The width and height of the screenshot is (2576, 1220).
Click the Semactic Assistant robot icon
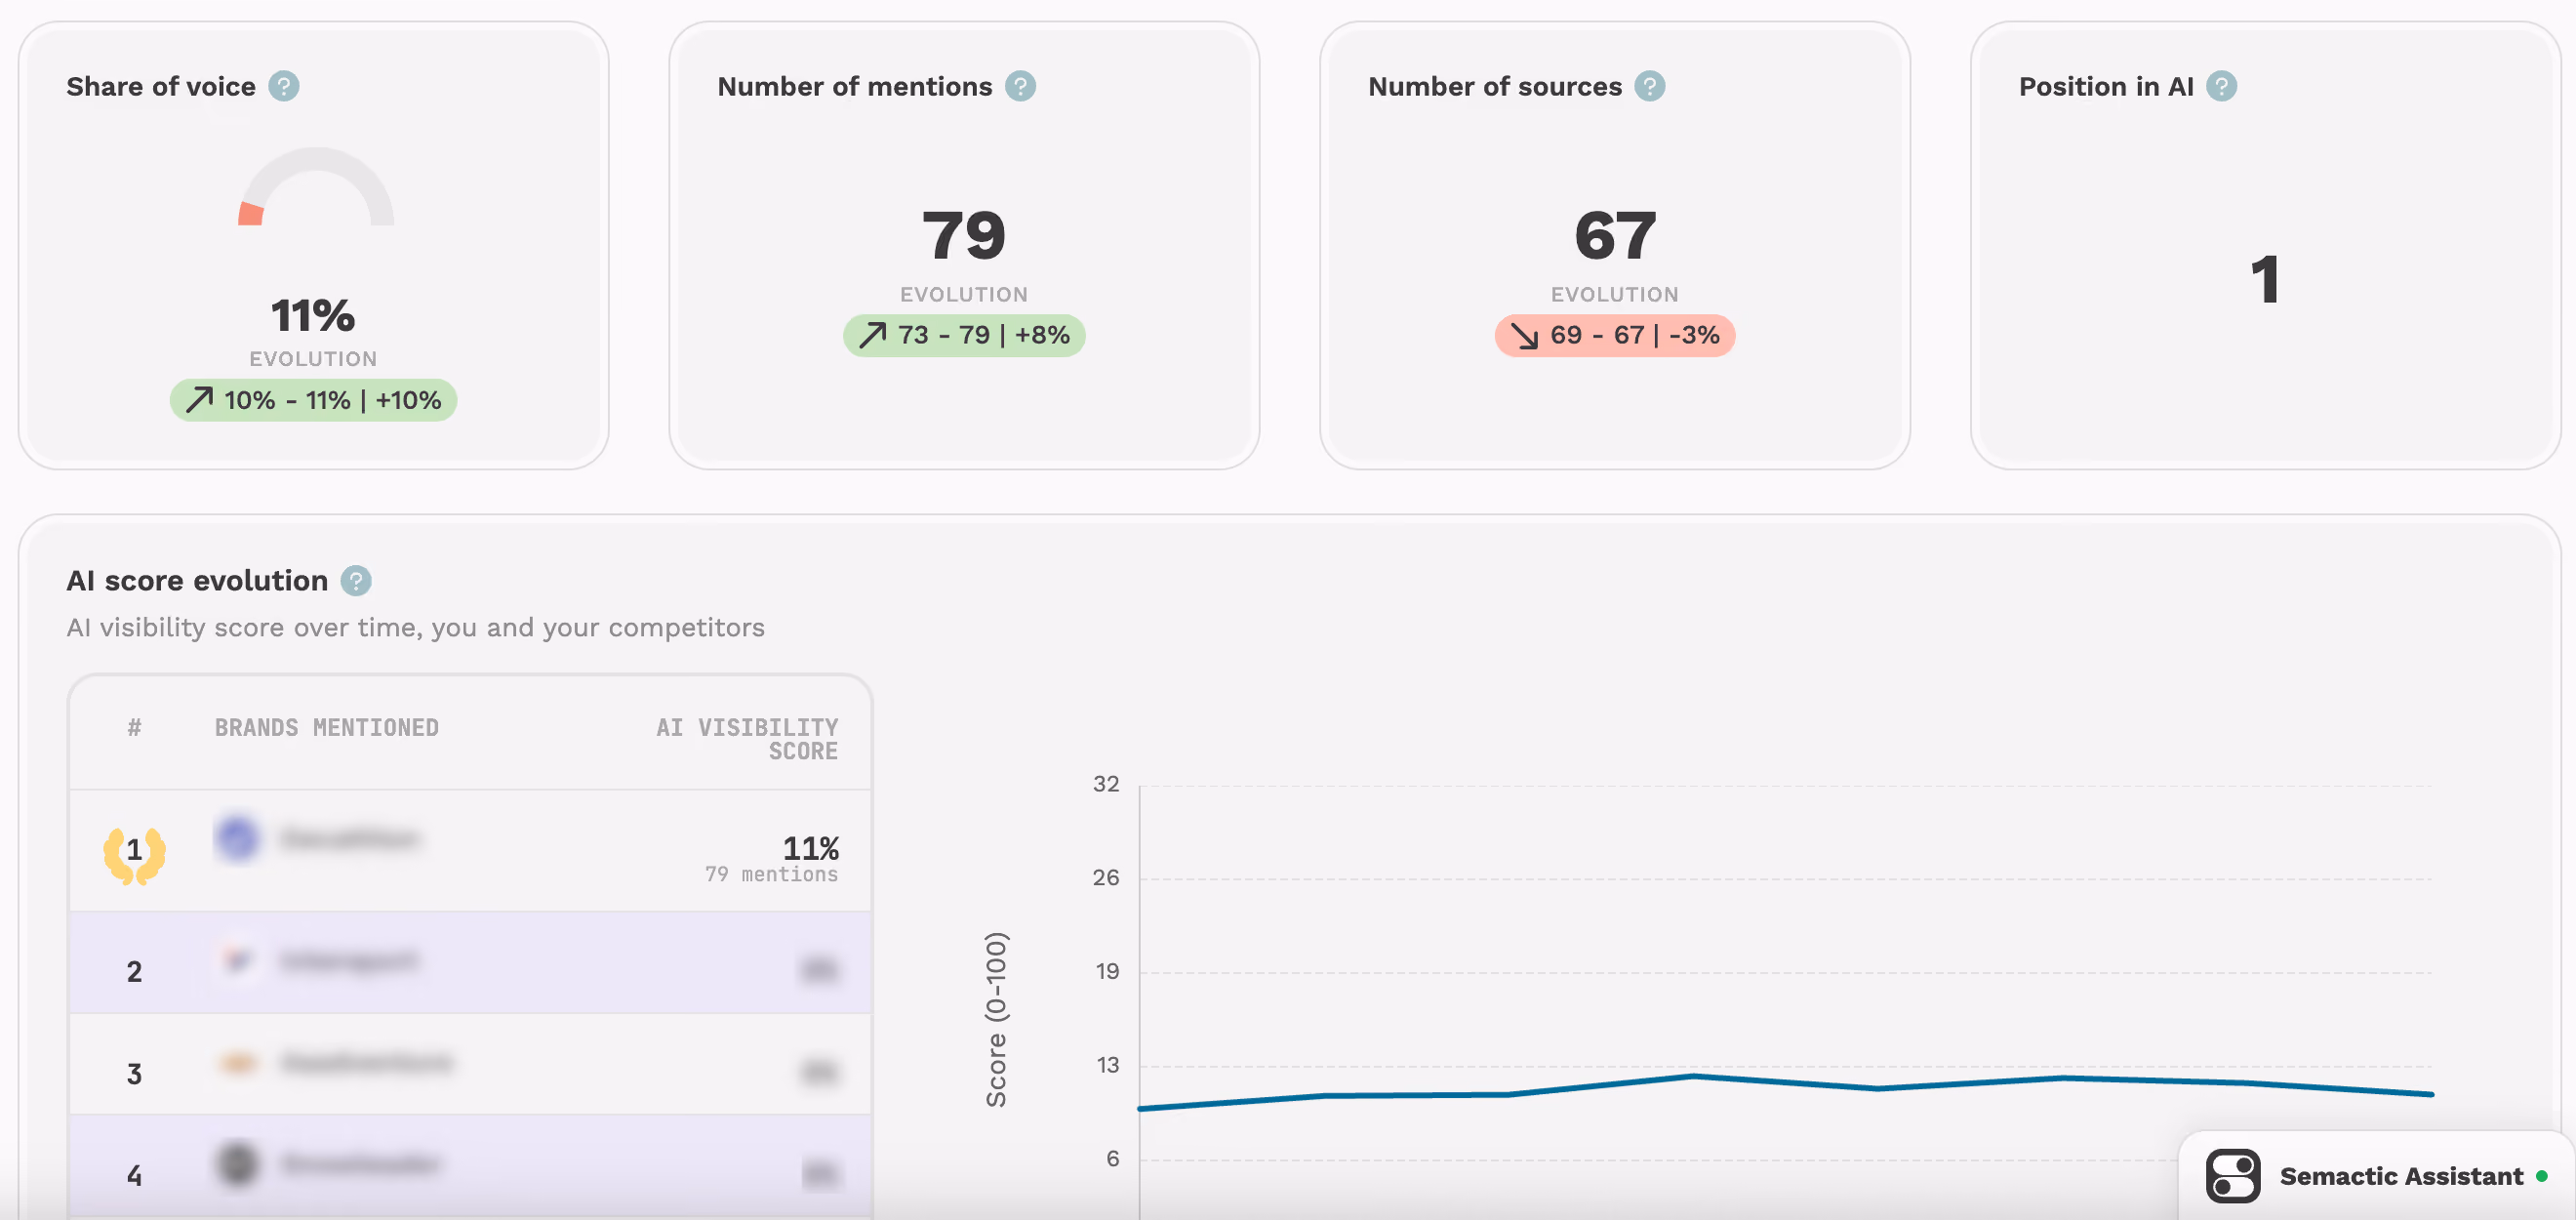click(2233, 1176)
